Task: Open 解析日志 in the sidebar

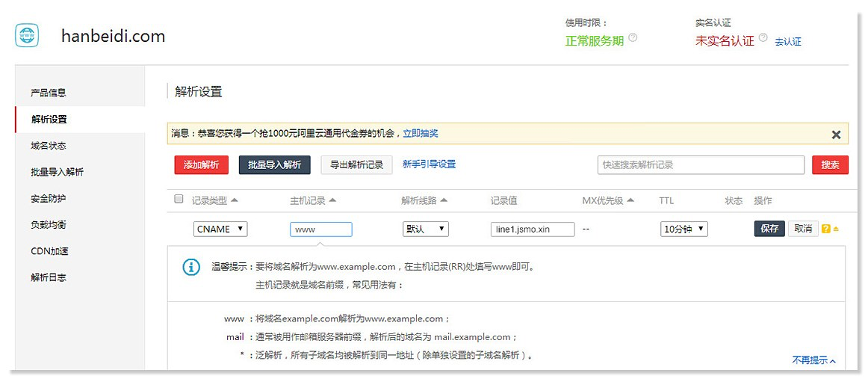Action: tap(49, 278)
